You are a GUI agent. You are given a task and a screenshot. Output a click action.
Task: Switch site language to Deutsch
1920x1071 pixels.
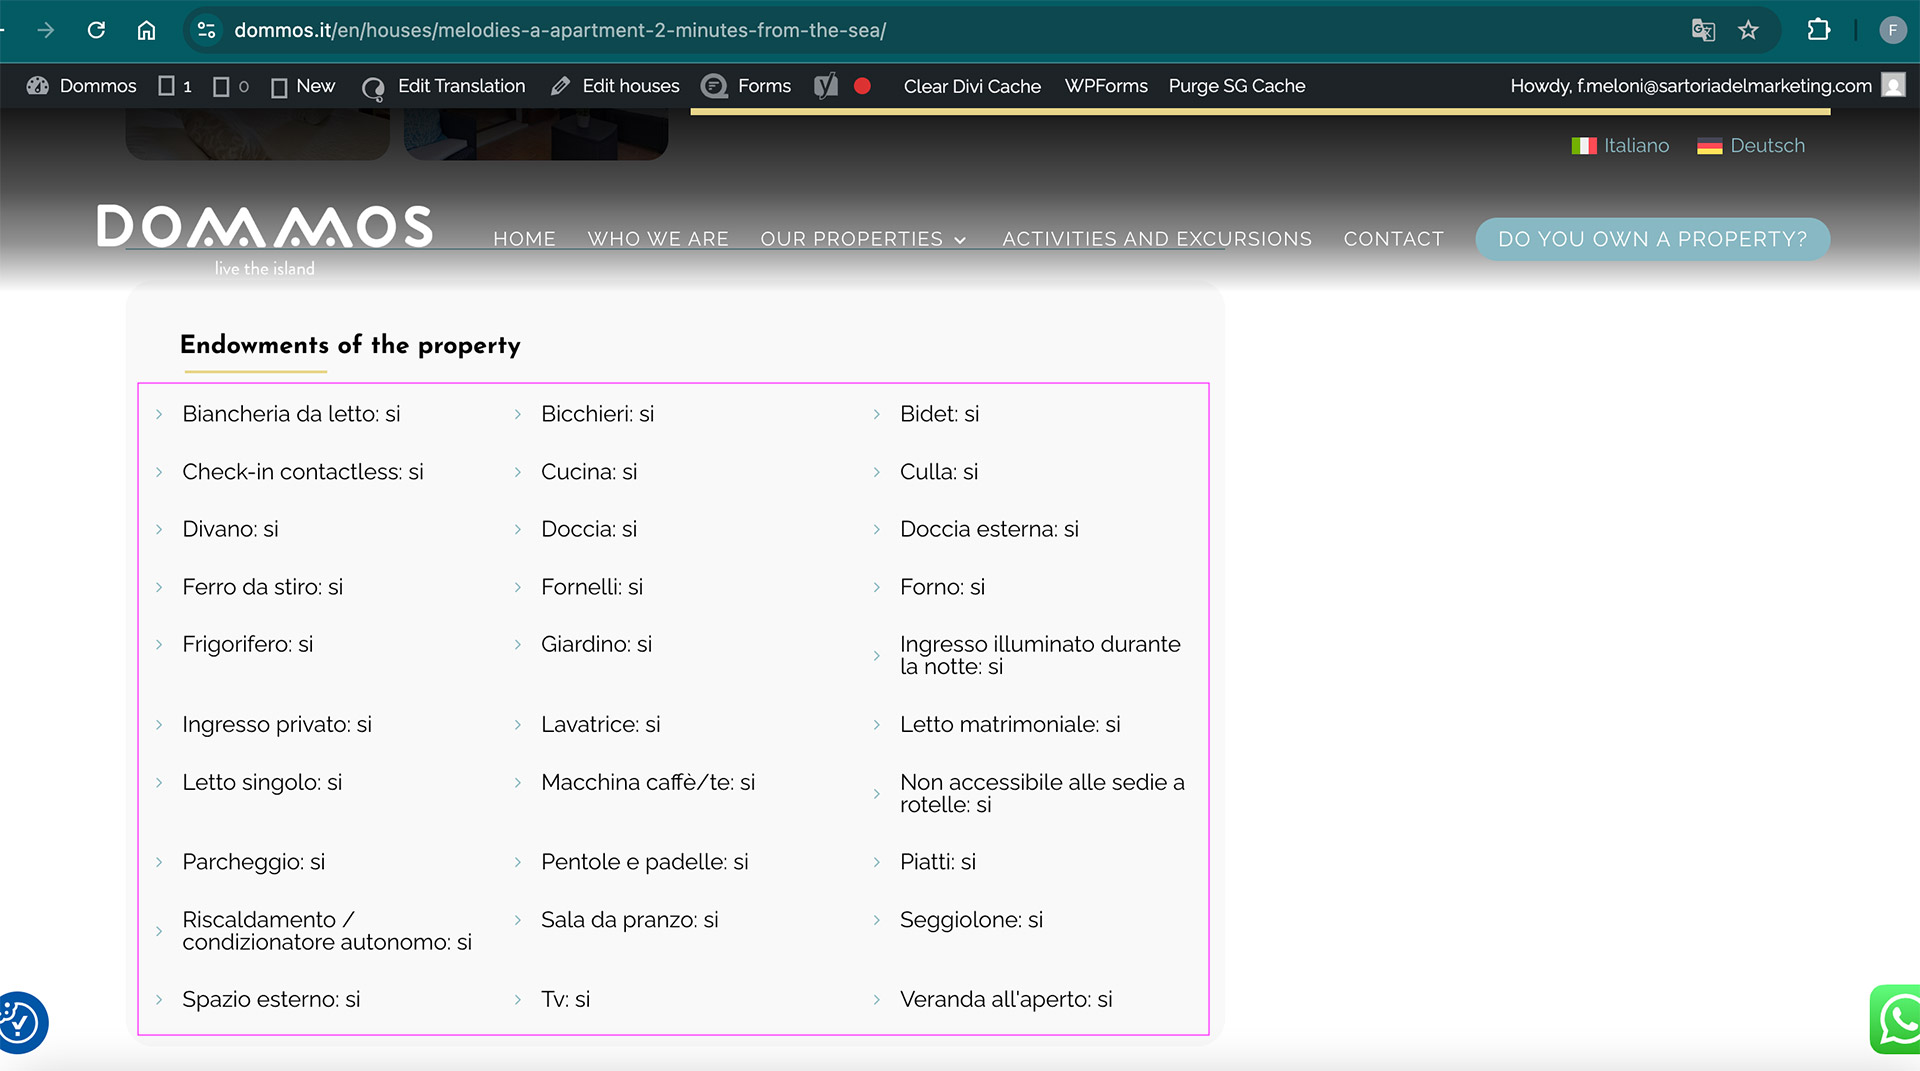coord(1751,146)
